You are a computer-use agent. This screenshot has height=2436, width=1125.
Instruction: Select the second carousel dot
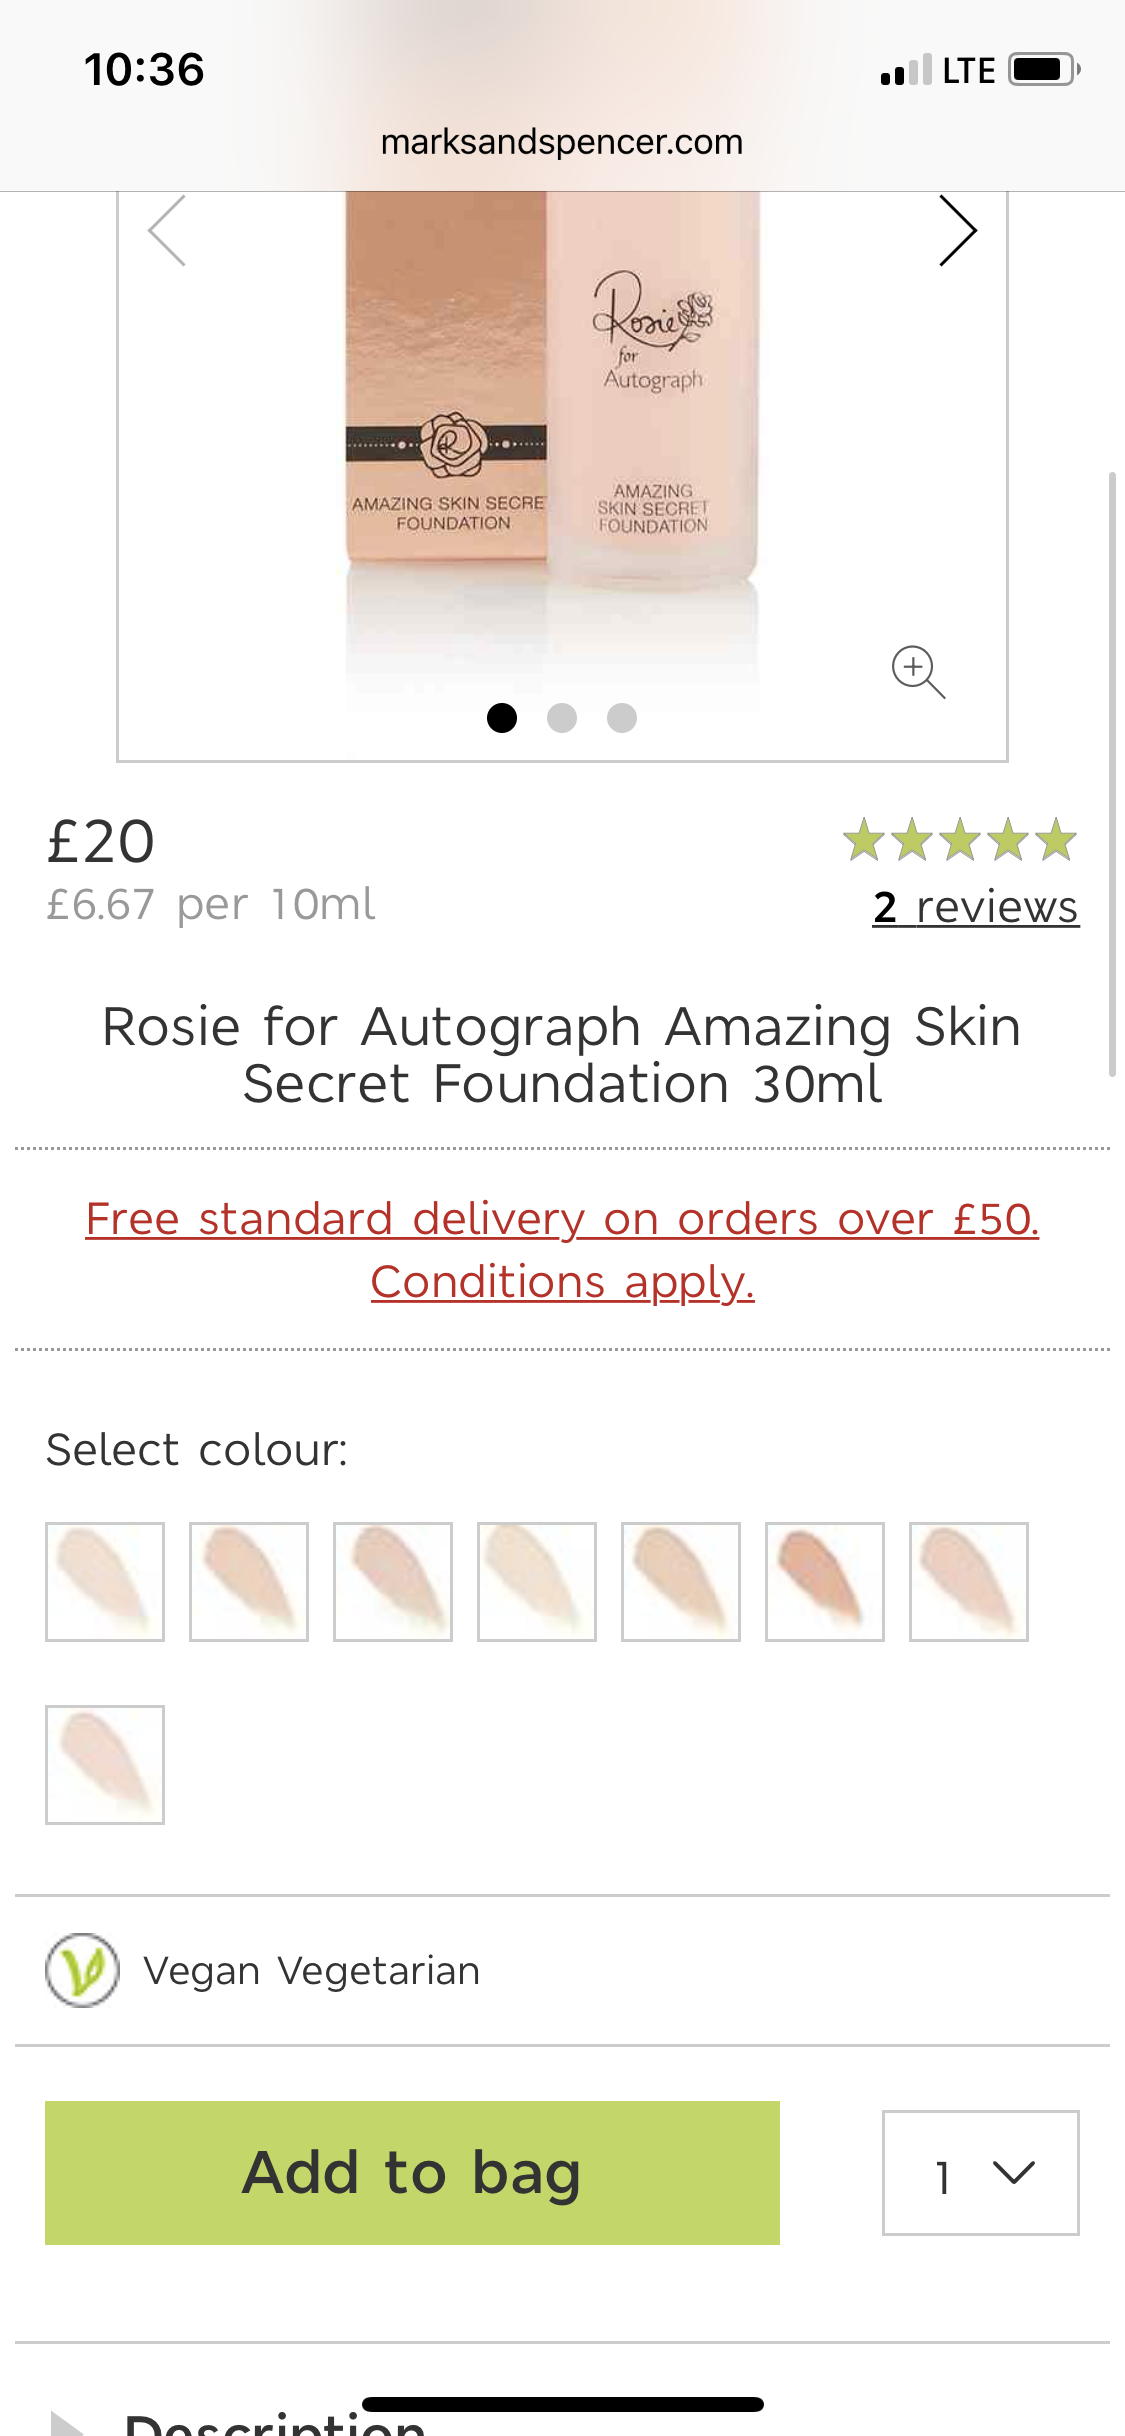pyautogui.click(x=562, y=718)
